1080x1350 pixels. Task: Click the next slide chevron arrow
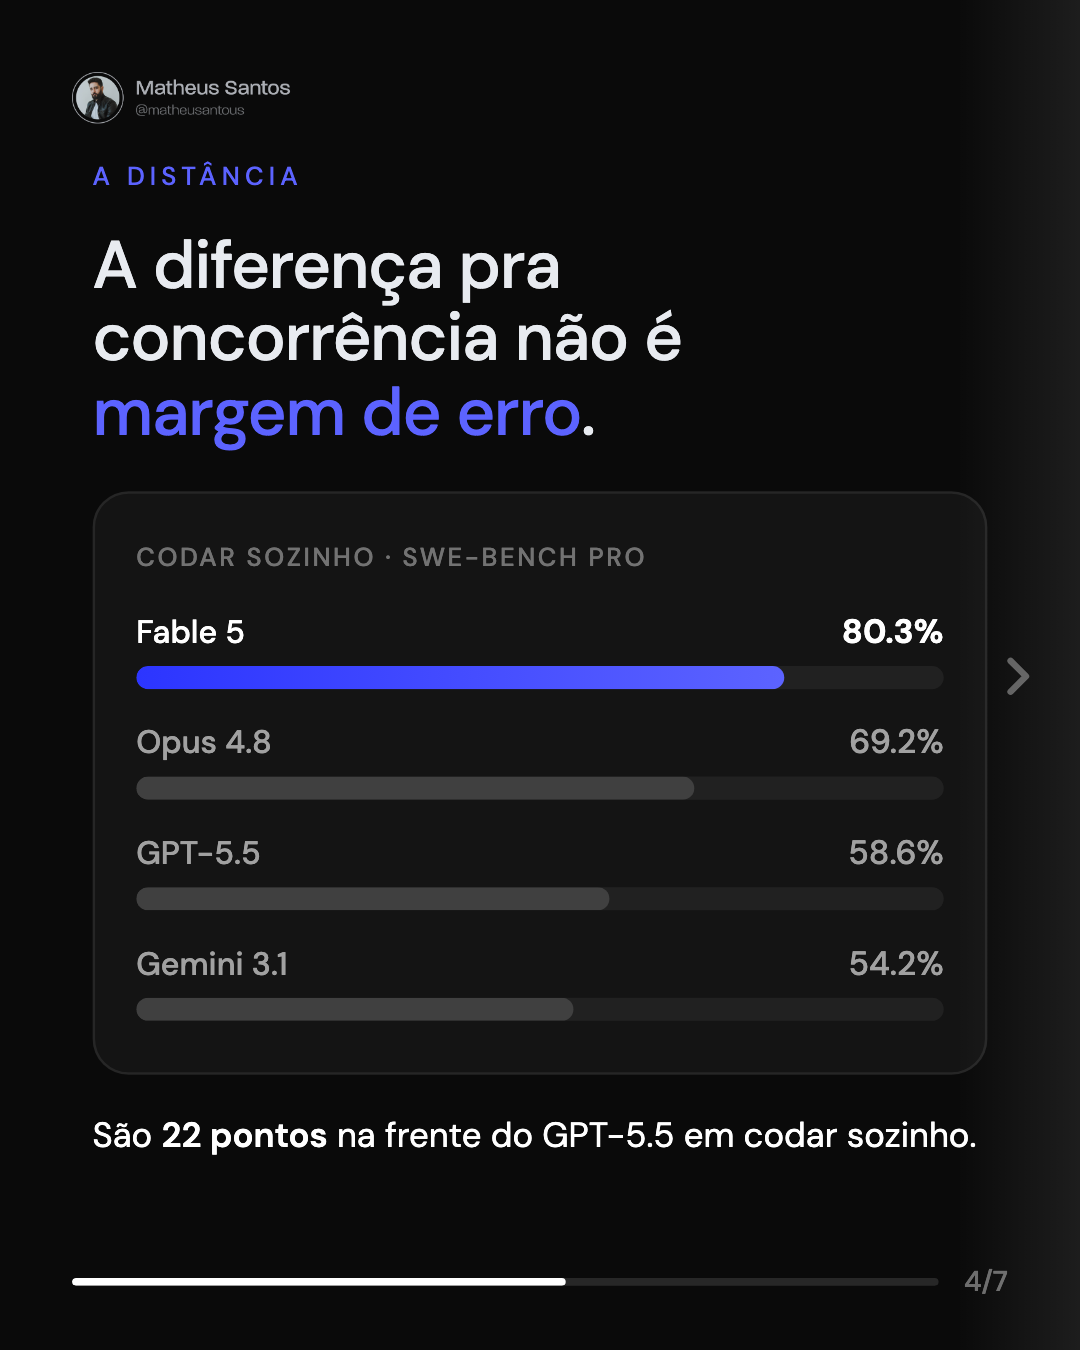1018,677
